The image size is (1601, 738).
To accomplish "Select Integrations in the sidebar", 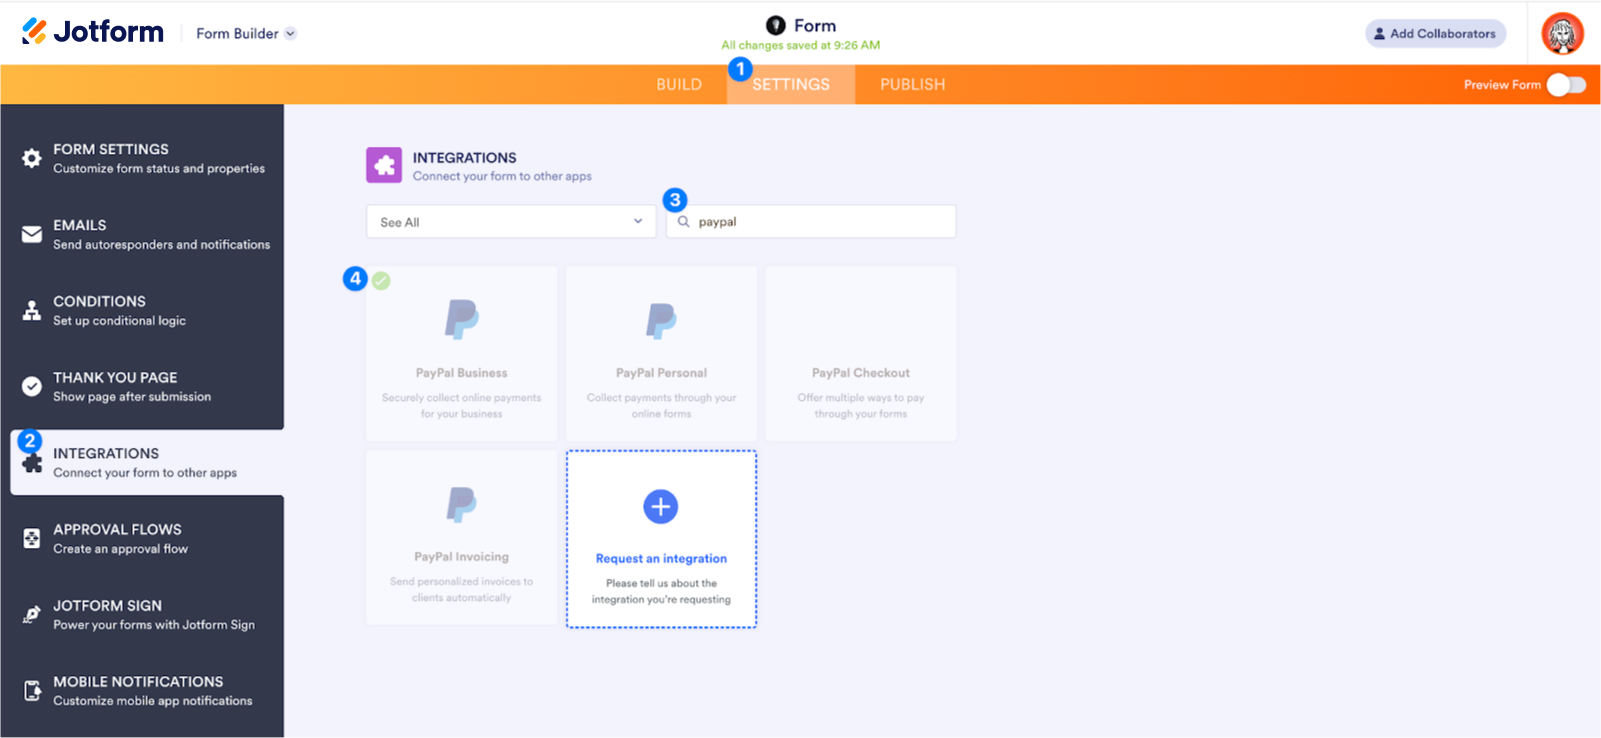I will pyautogui.click(x=147, y=462).
